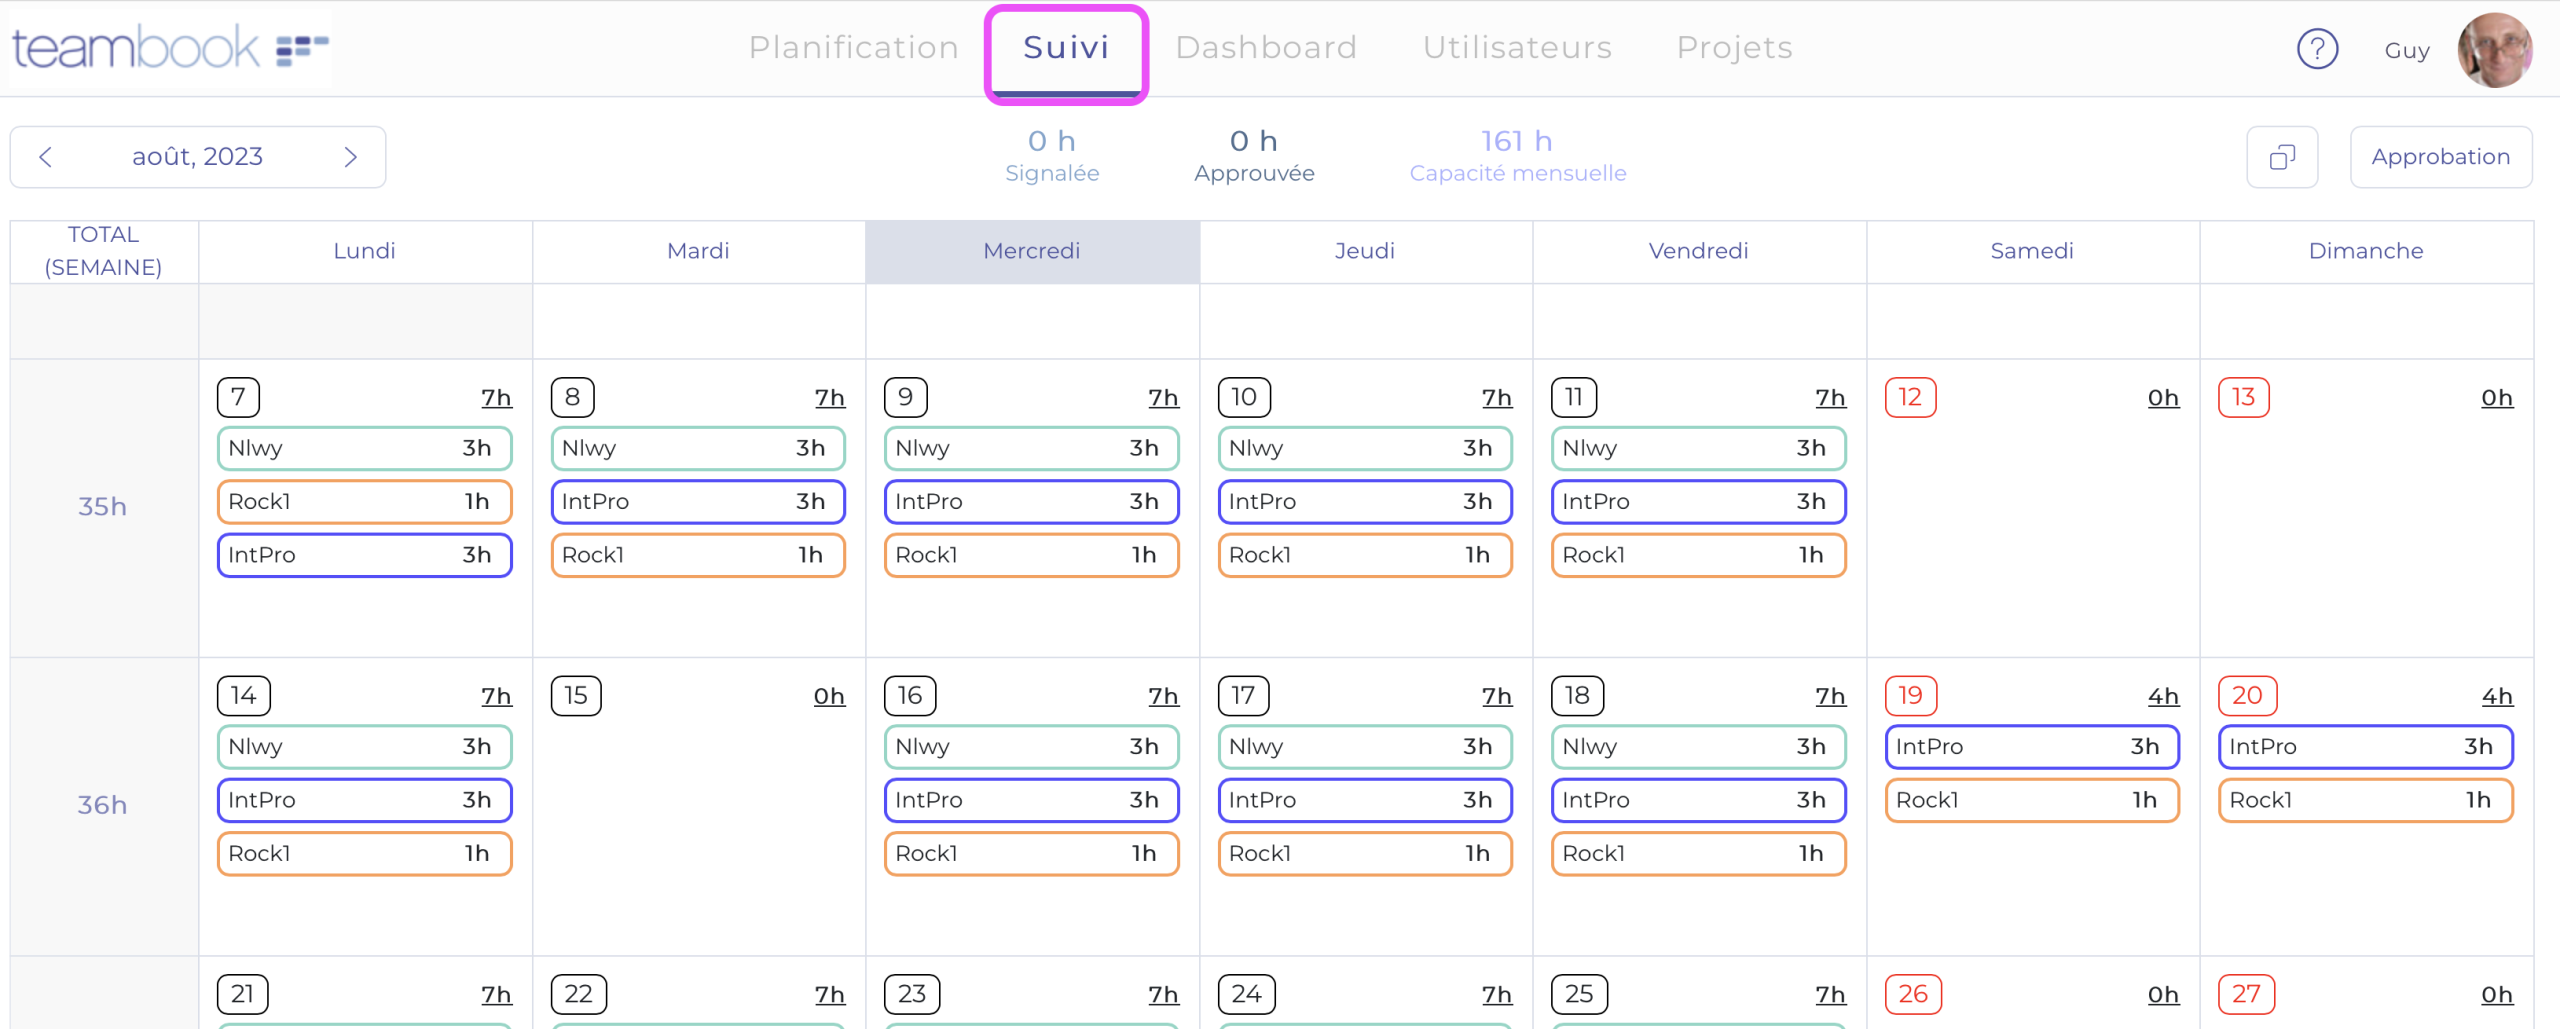Highlight the Mercredi column header
The height and width of the screenshot is (1029, 2560).
(x=1032, y=251)
